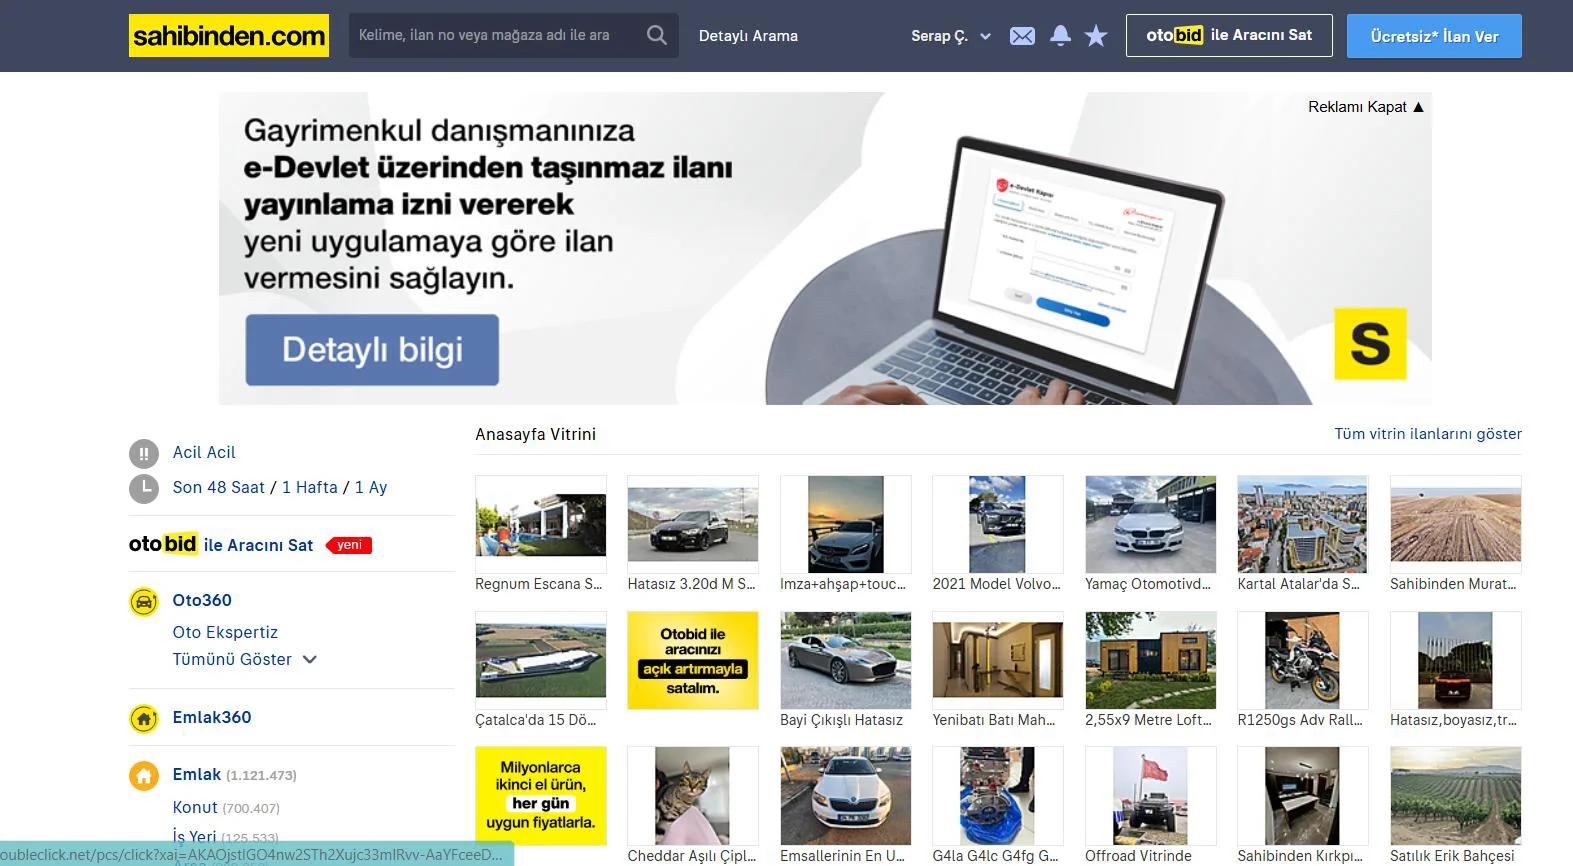Open the Imza+ahşap+touc listing thumbnail
The image size is (1573, 866).
[846, 524]
